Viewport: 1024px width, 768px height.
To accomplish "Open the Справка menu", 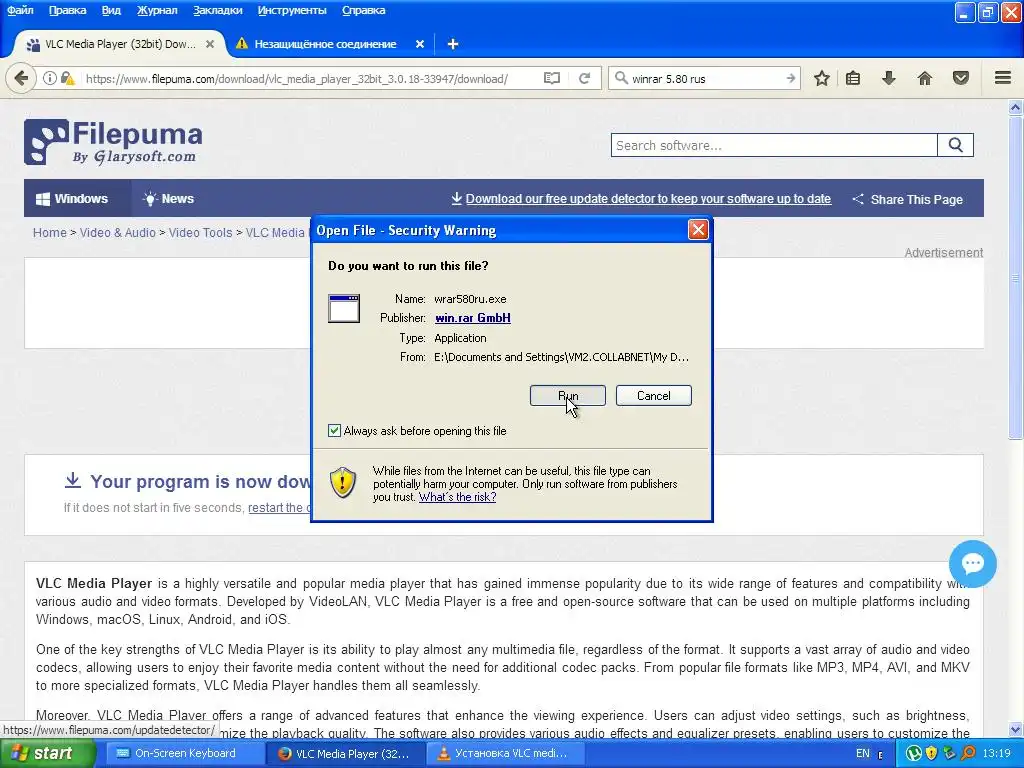I will point(363,10).
